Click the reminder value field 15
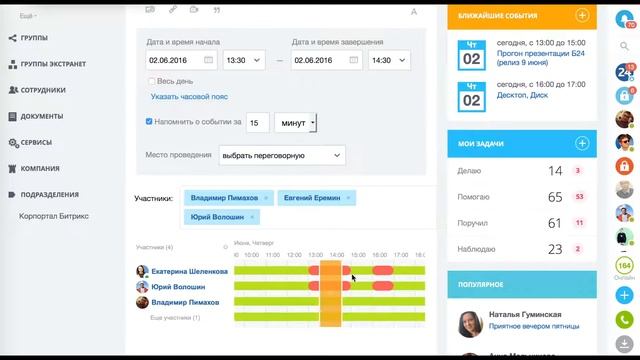The width and height of the screenshot is (640, 360). [258, 123]
